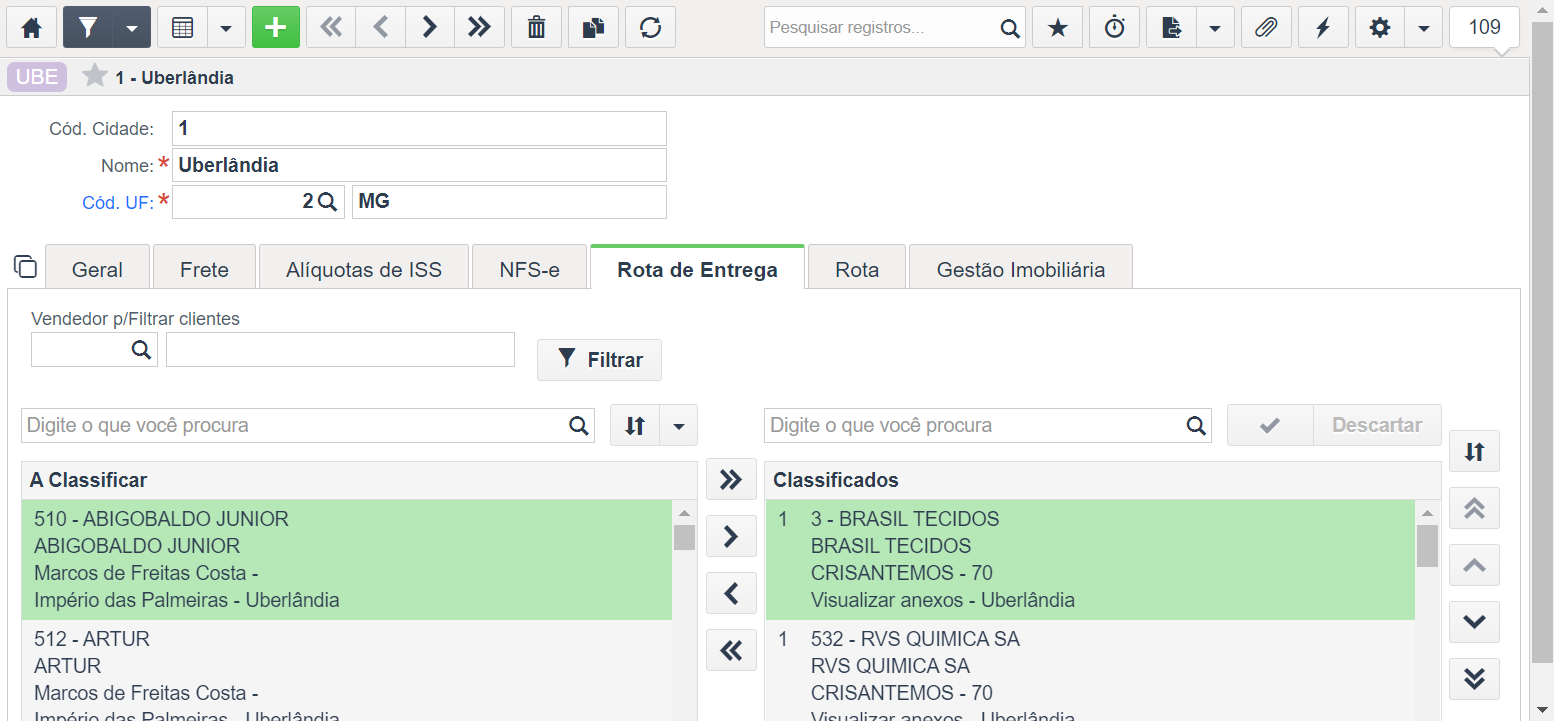
Task: Edit the Nome field Uberlândia
Action: coord(419,165)
